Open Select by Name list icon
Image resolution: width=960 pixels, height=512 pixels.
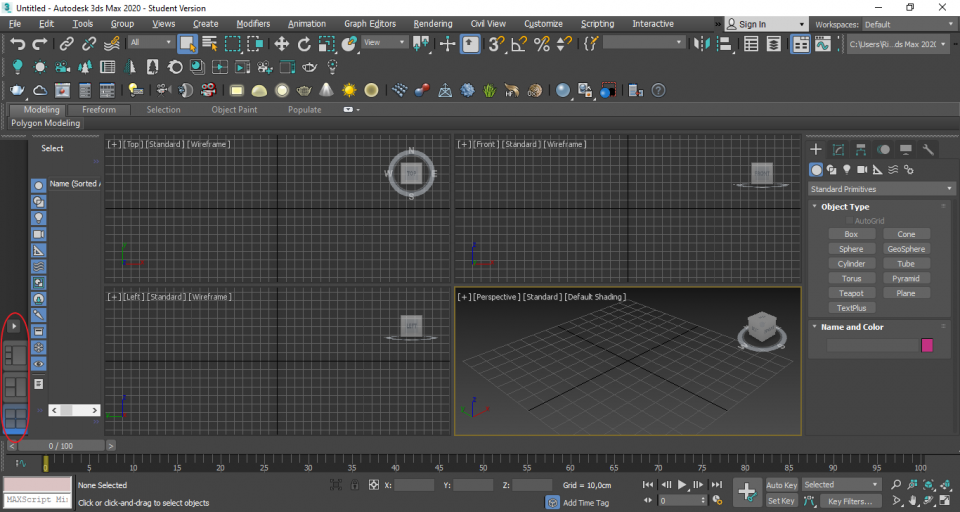210,43
